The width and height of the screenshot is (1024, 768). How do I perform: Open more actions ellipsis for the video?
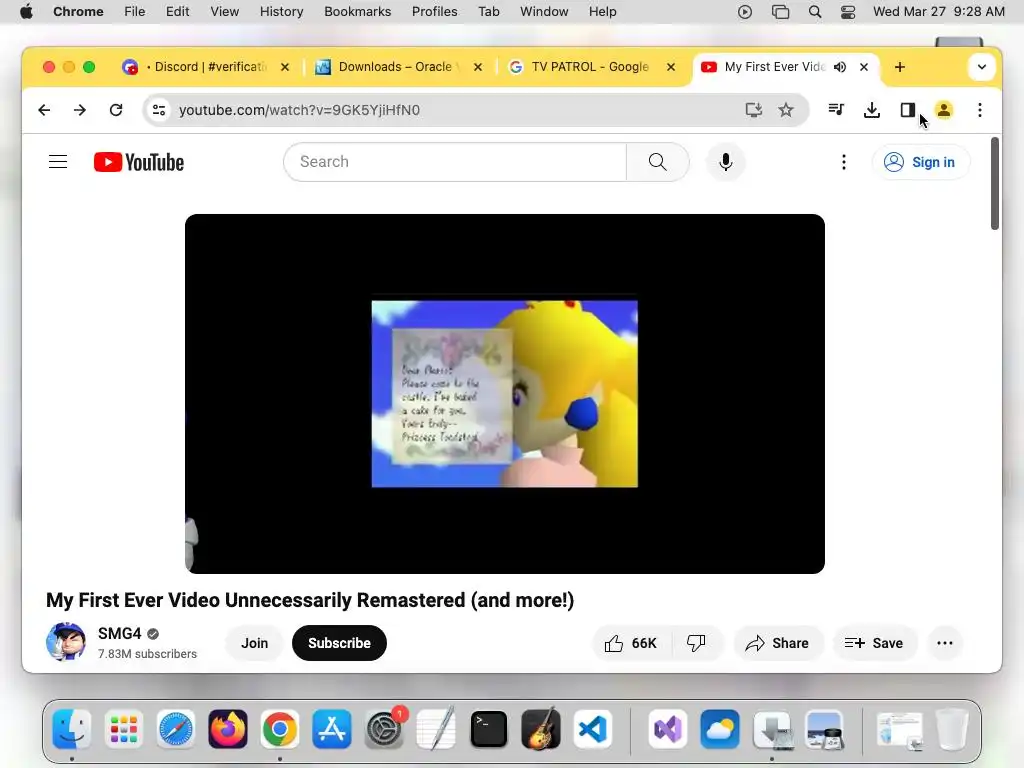[x=945, y=643]
